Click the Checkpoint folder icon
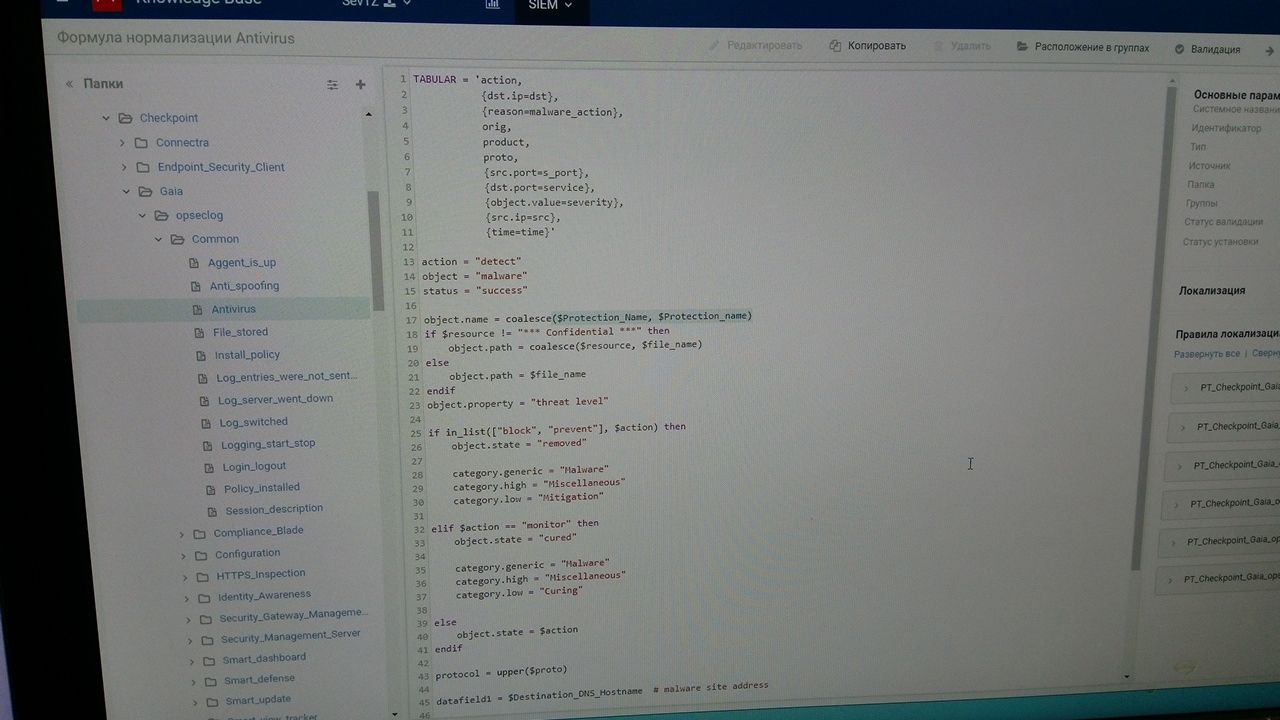The height and width of the screenshot is (720, 1280). click(125, 118)
